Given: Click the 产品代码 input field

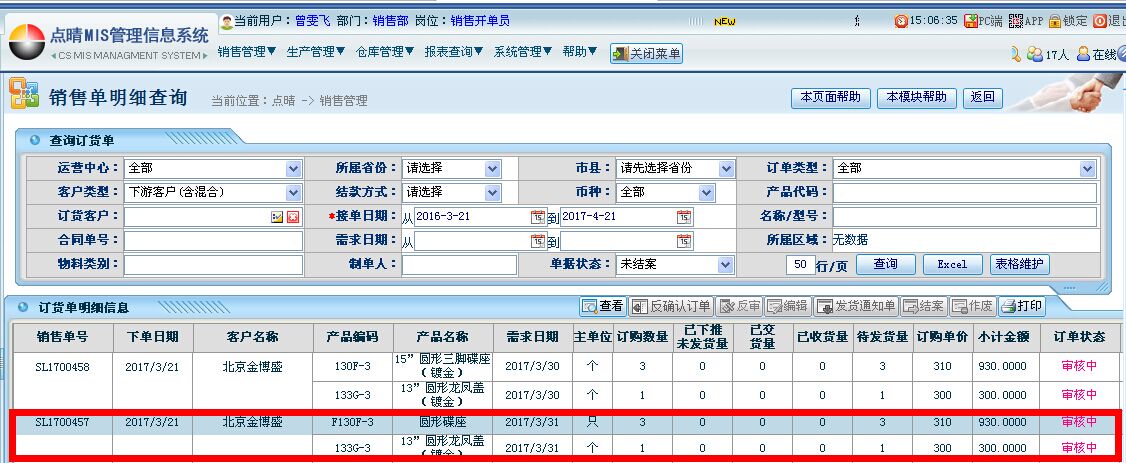Looking at the screenshot, I should pos(964,193).
